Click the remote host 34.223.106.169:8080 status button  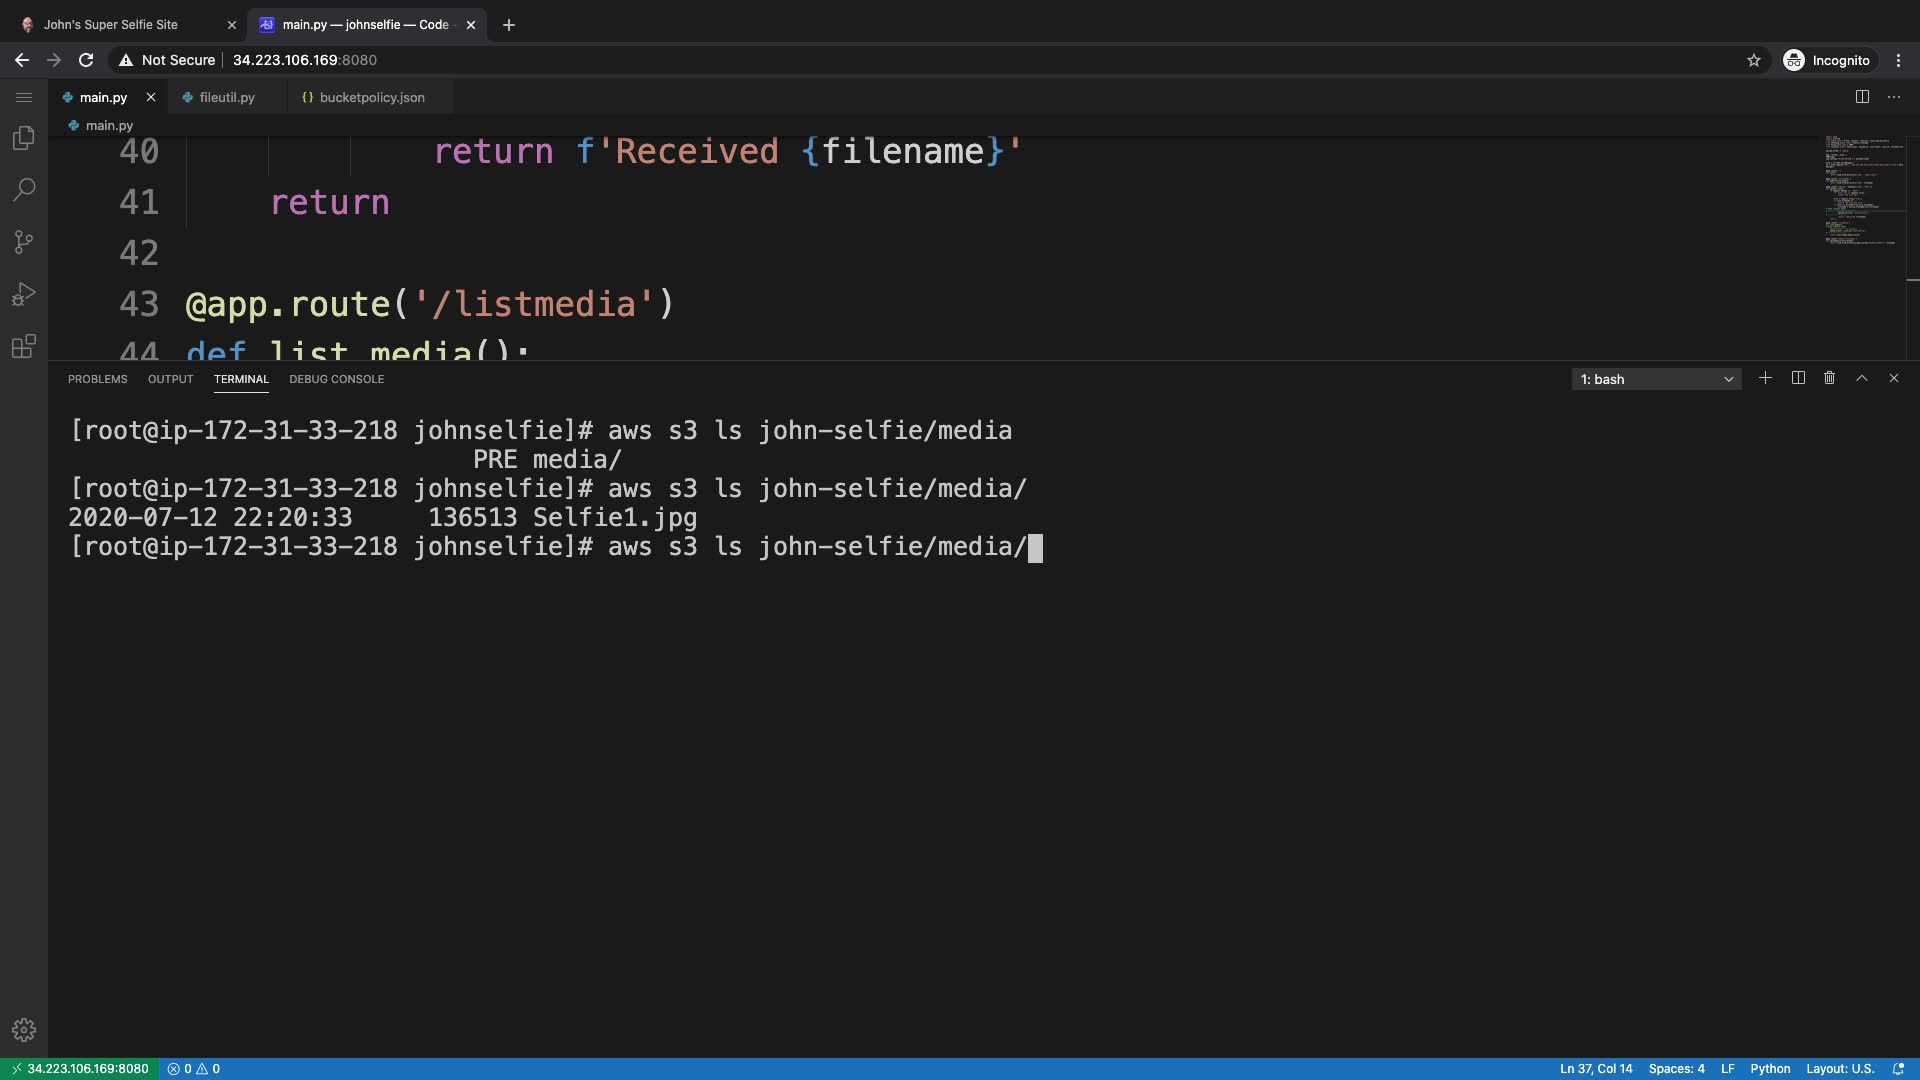(x=80, y=1068)
